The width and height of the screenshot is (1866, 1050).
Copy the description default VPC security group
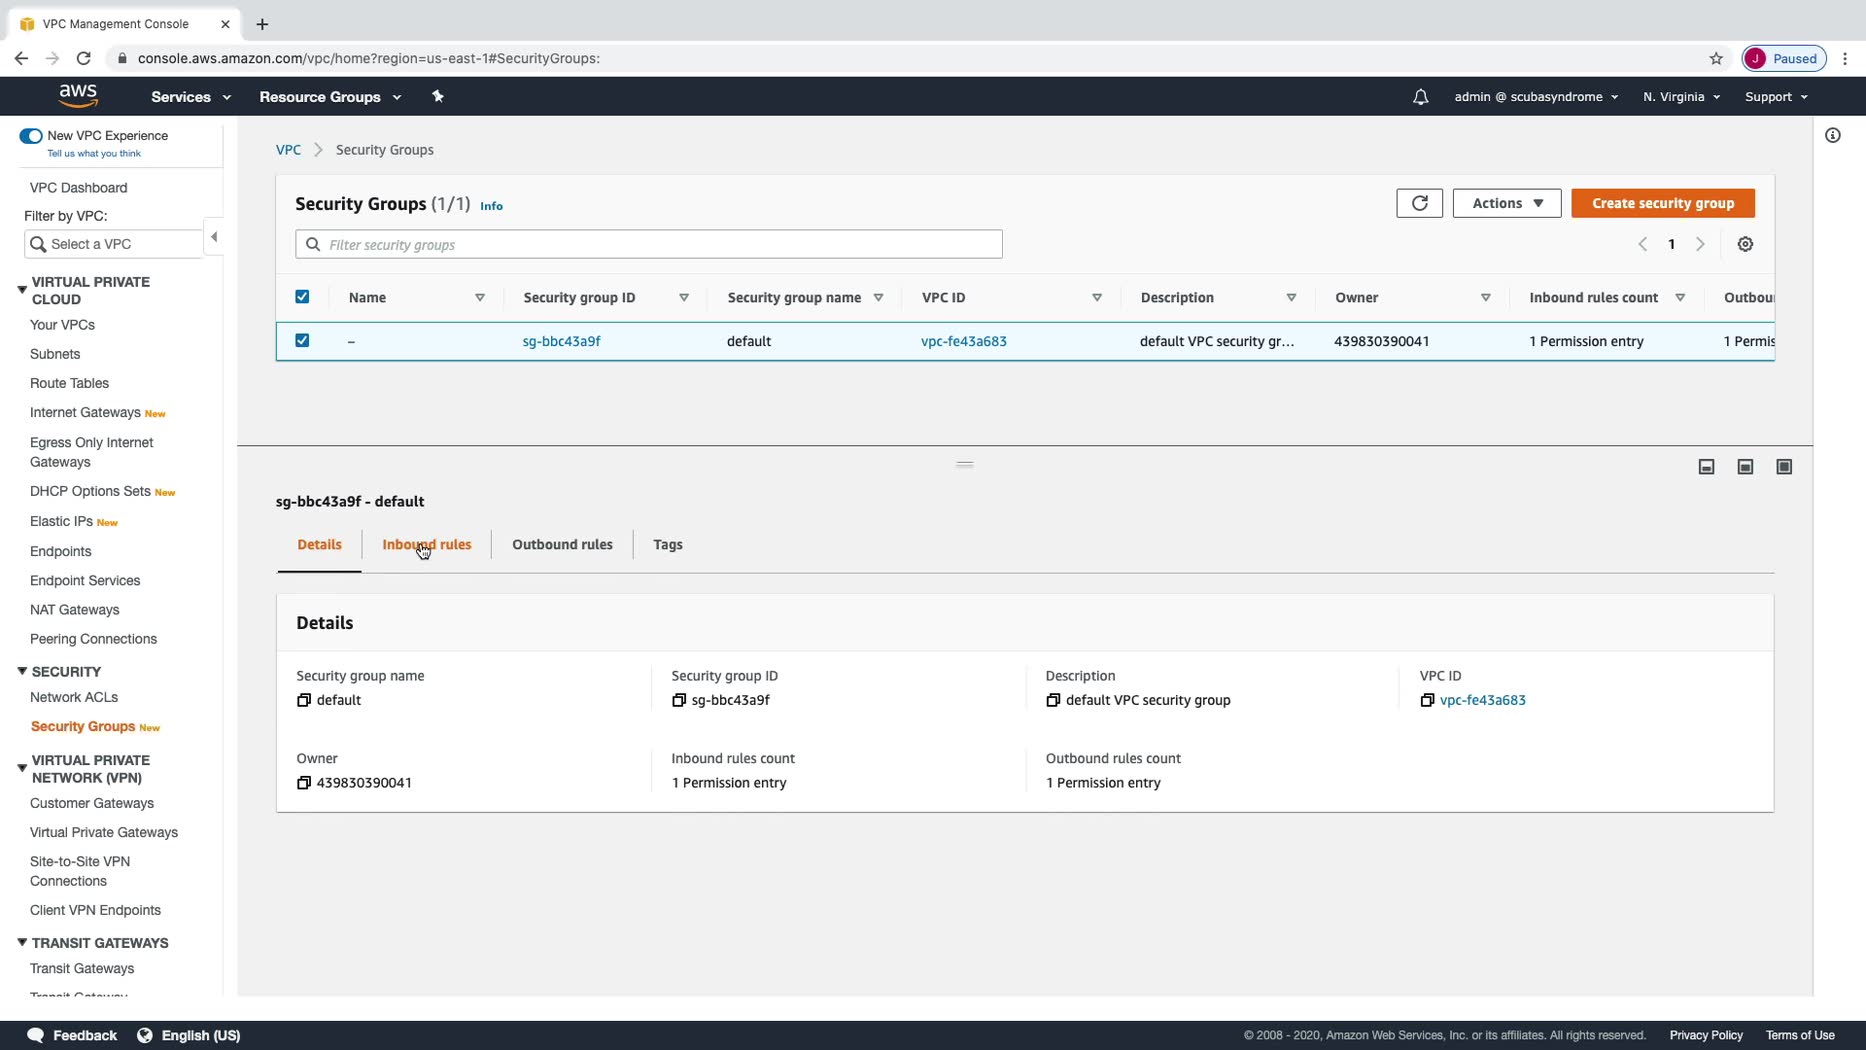tap(1053, 700)
